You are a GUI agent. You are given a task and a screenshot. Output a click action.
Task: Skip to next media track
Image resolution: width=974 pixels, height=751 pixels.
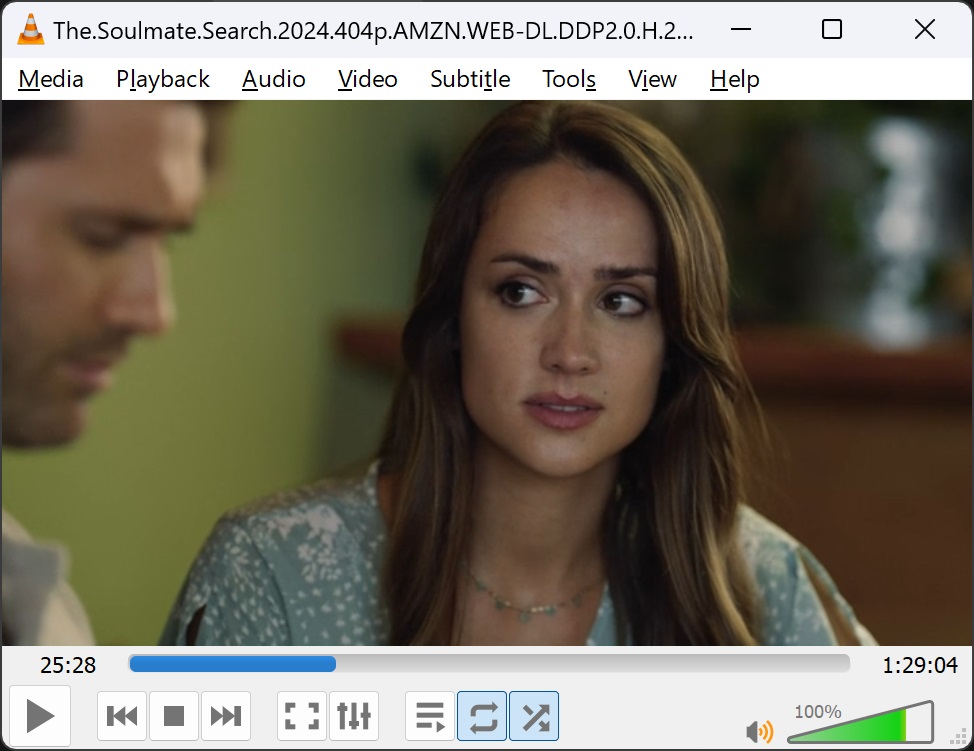tap(226, 716)
